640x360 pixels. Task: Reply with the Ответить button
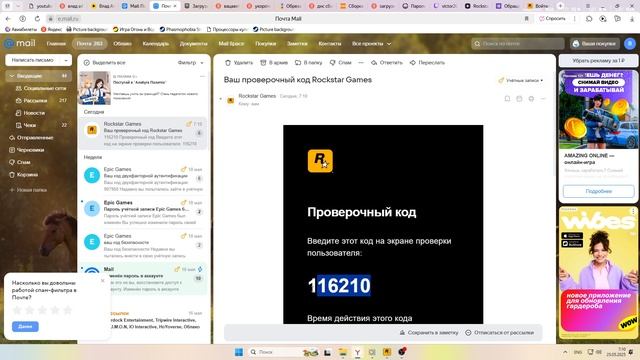[387, 62]
